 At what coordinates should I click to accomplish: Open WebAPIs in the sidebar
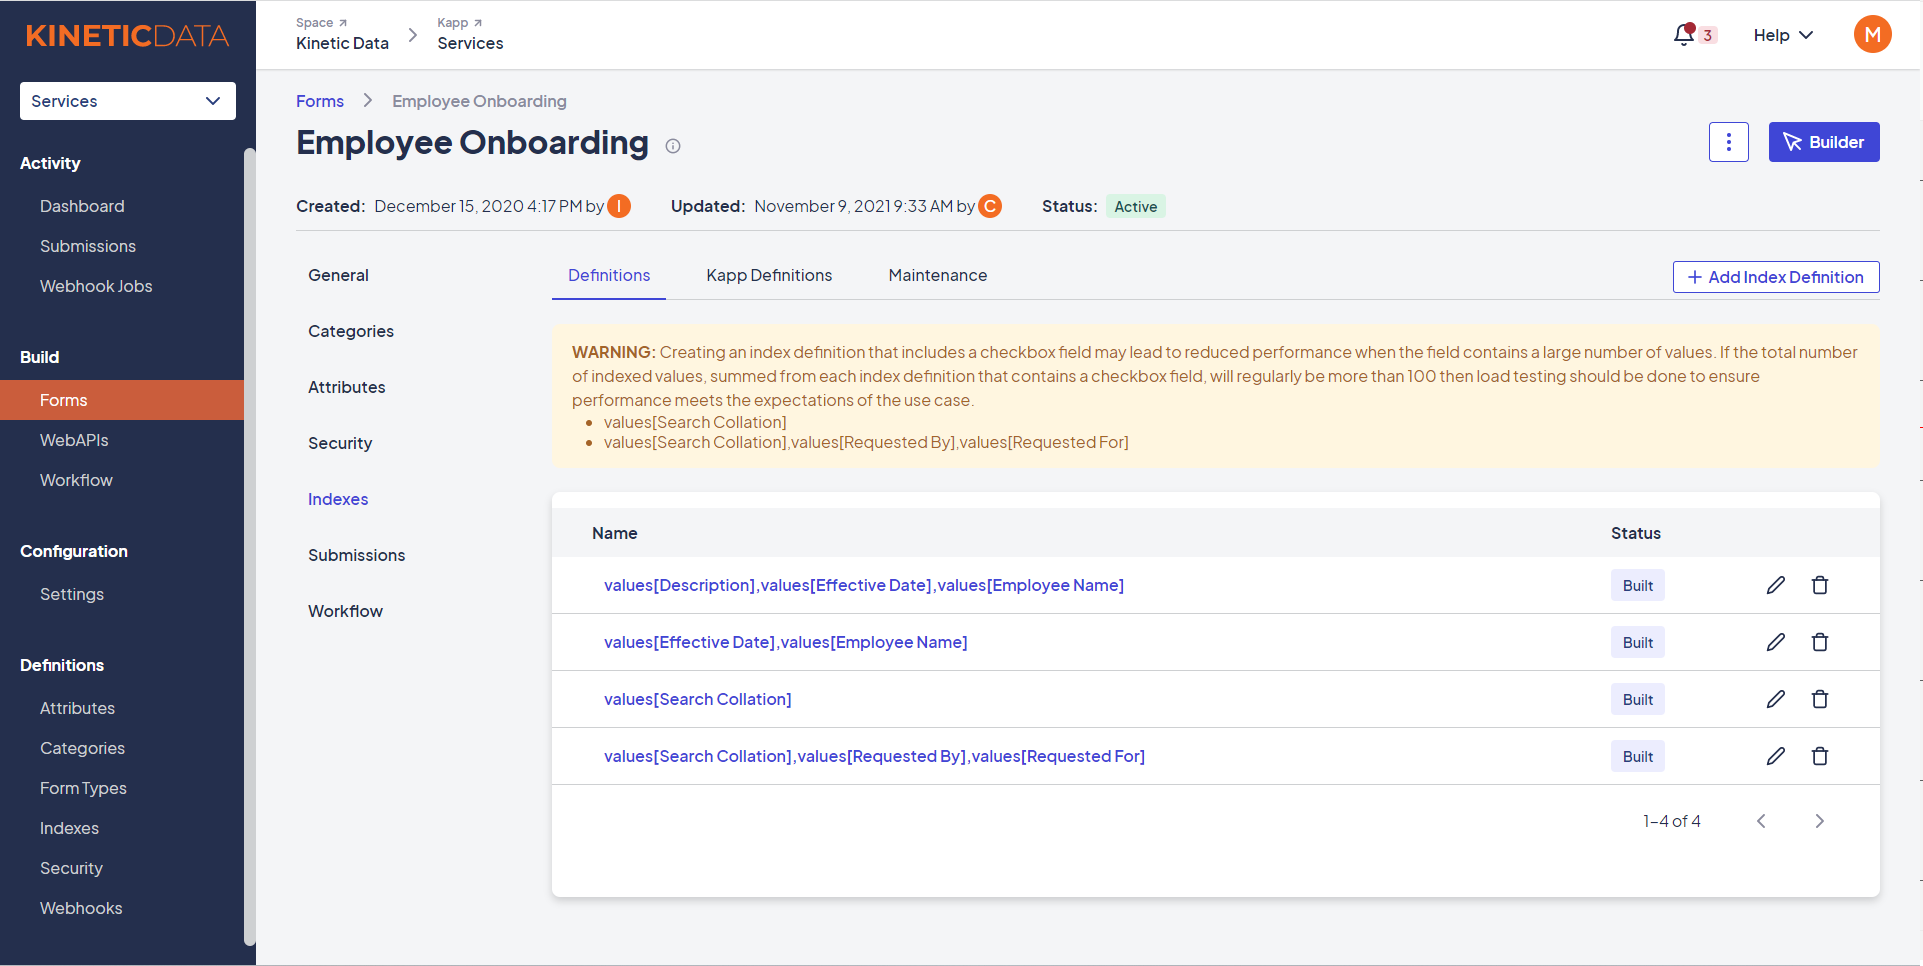pyautogui.click(x=74, y=440)
